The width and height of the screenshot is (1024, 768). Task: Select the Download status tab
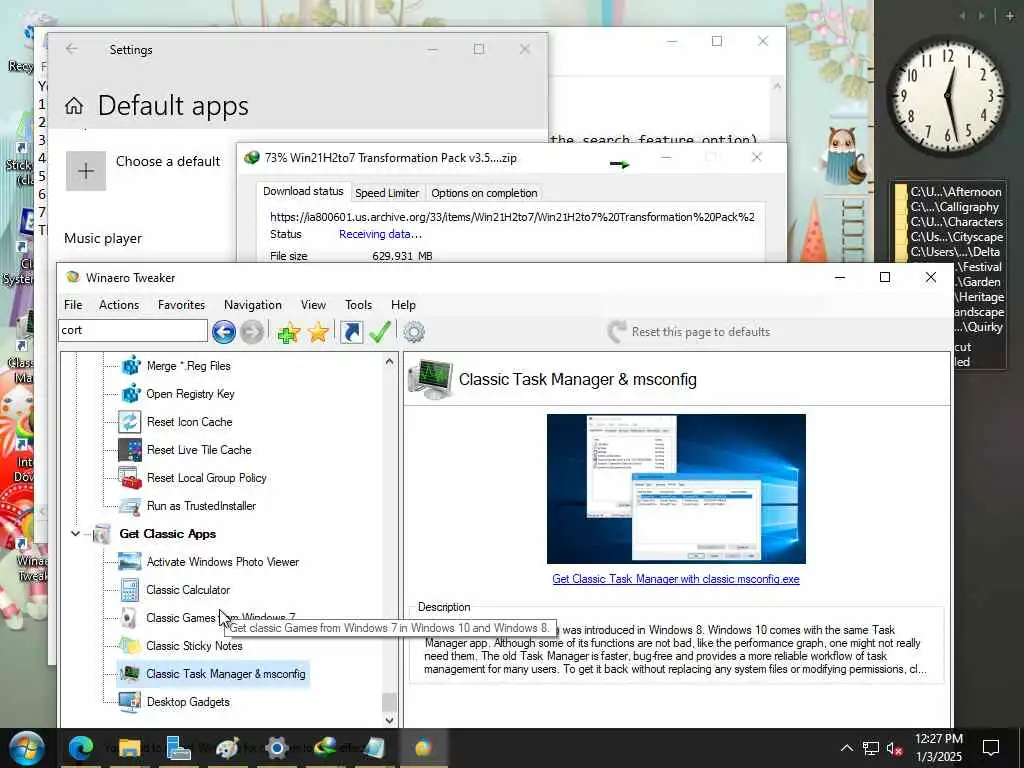tap(303, 191)
